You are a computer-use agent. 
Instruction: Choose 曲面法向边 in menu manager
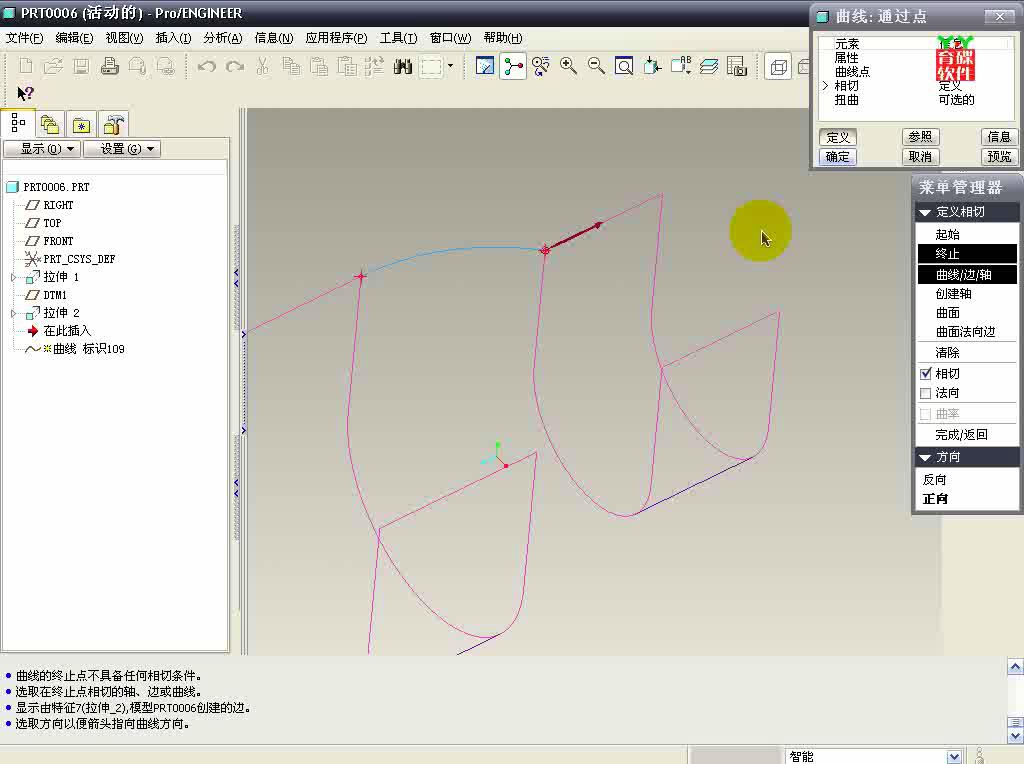[x=967, y=332]
